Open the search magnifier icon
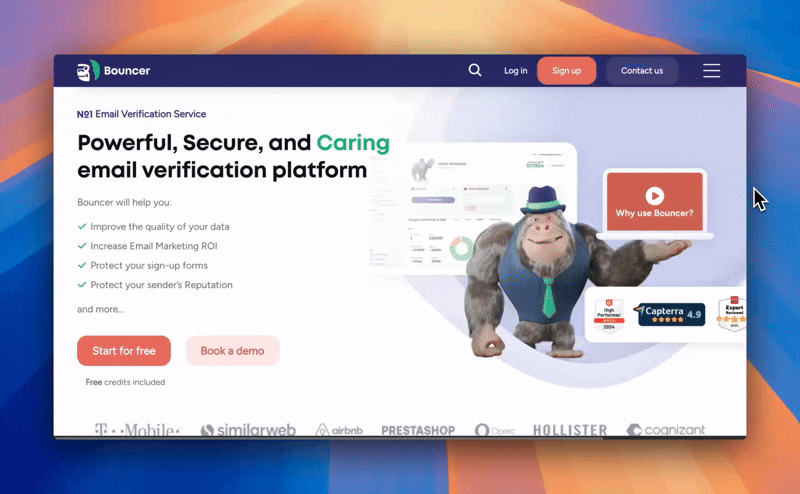Screen dimensions: 800x494 coord(475,70)
